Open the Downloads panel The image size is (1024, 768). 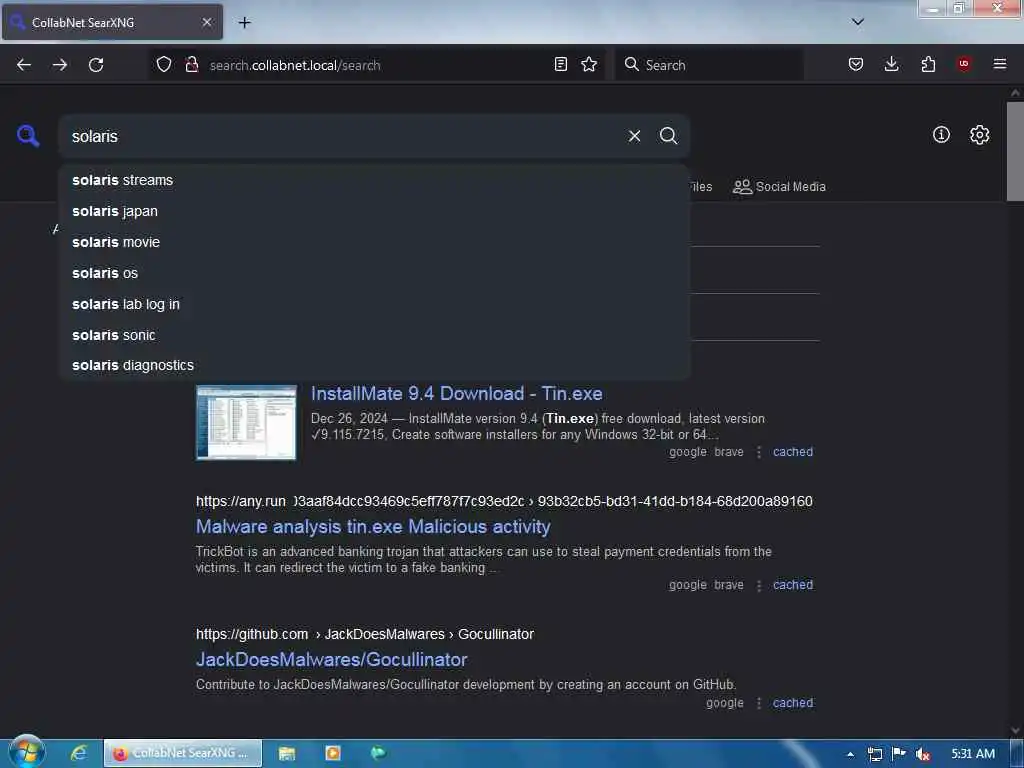coord(891,64)
